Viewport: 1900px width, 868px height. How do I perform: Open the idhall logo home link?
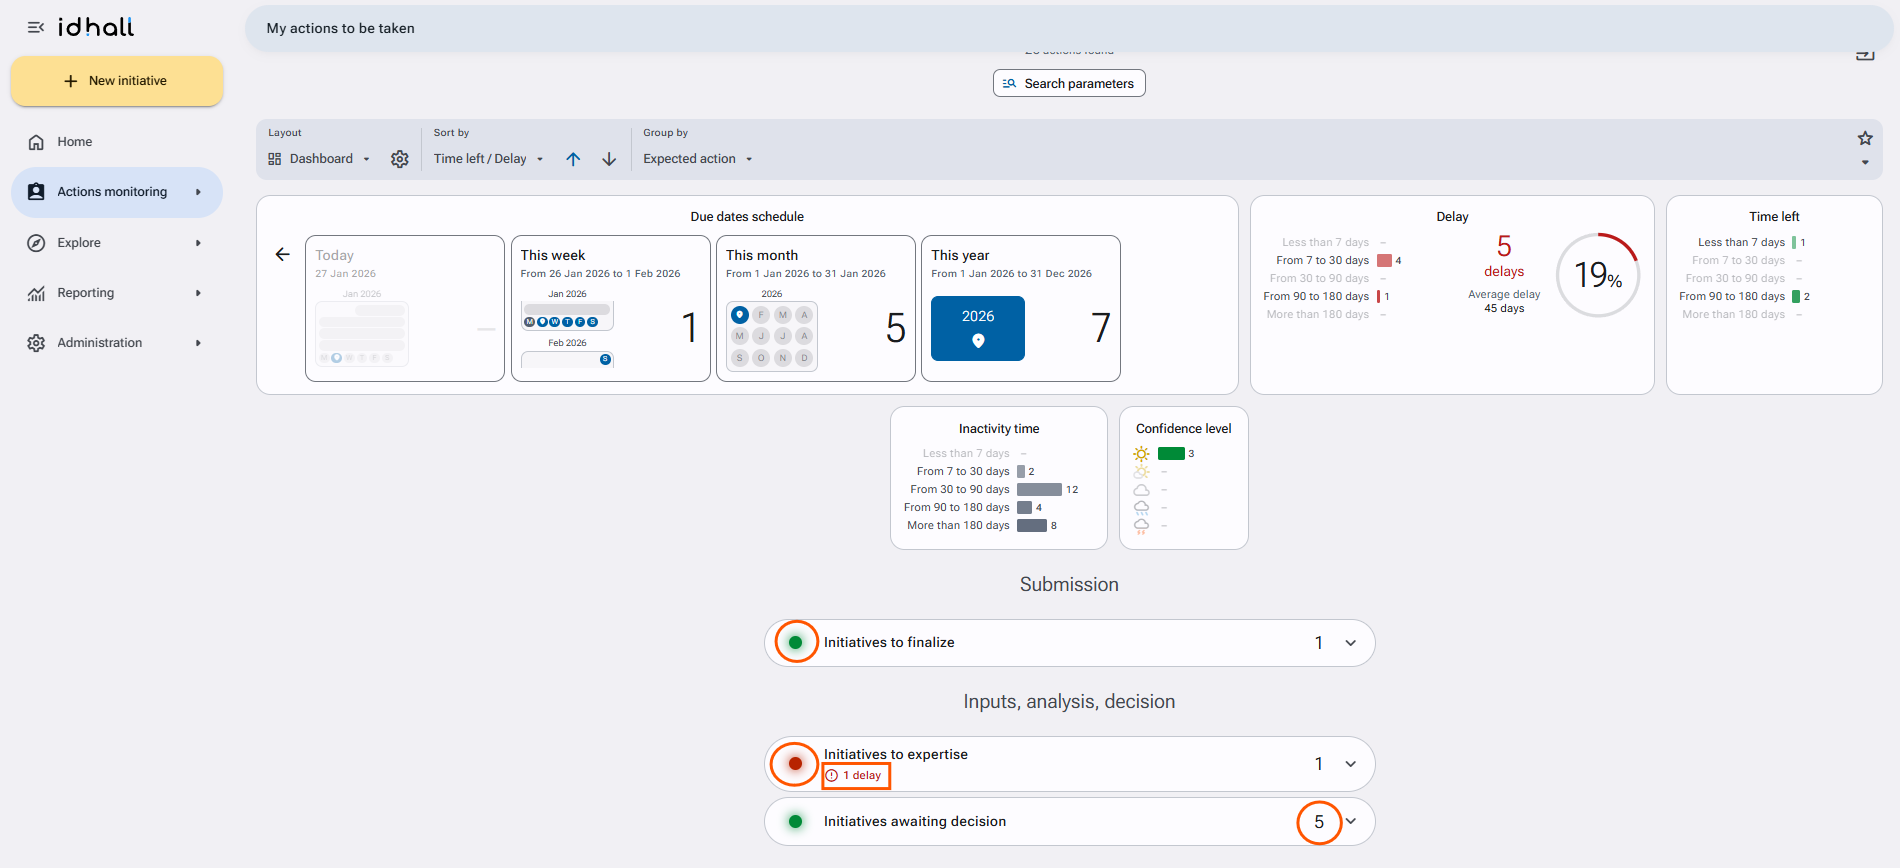coord(96,27)
